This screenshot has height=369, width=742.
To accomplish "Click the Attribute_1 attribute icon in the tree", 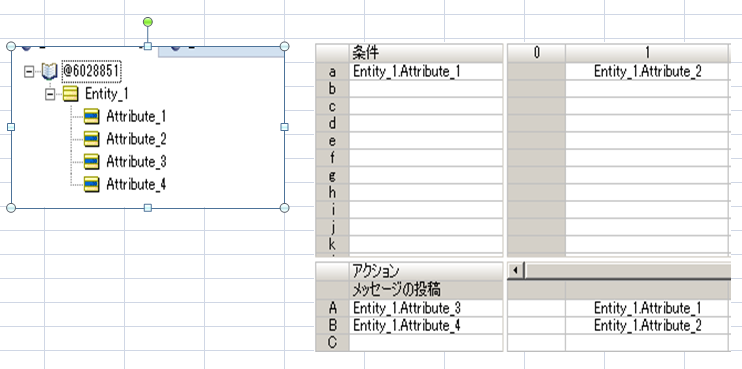I will (91, 116).
